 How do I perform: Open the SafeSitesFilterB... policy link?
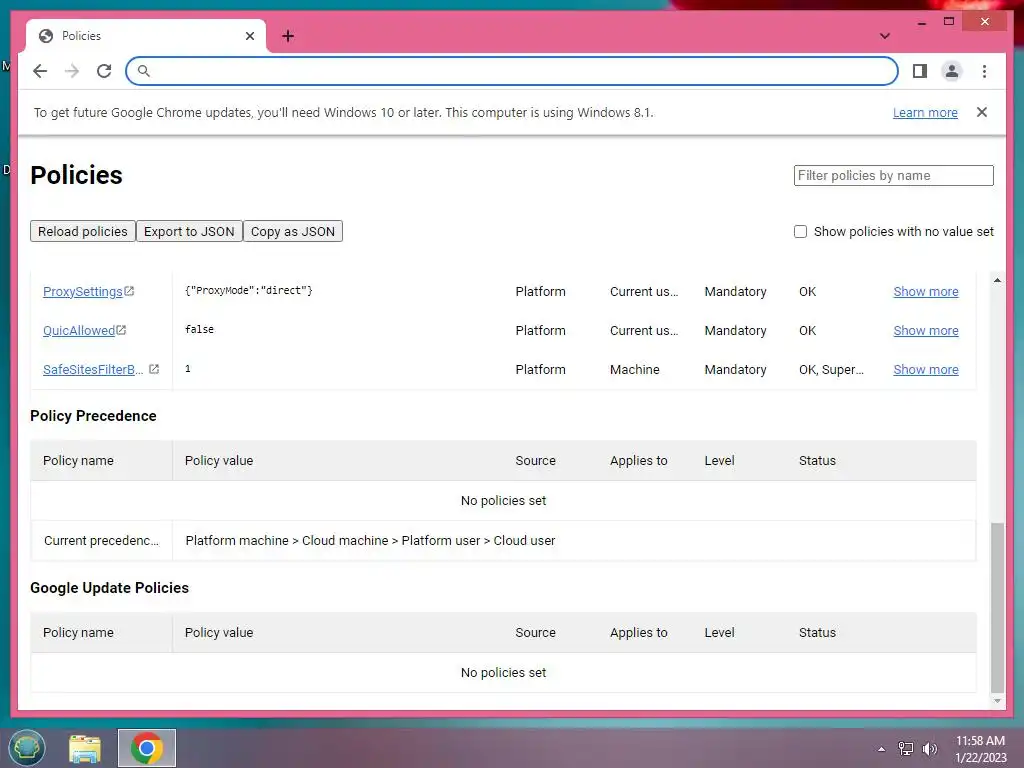pos(93,370)
